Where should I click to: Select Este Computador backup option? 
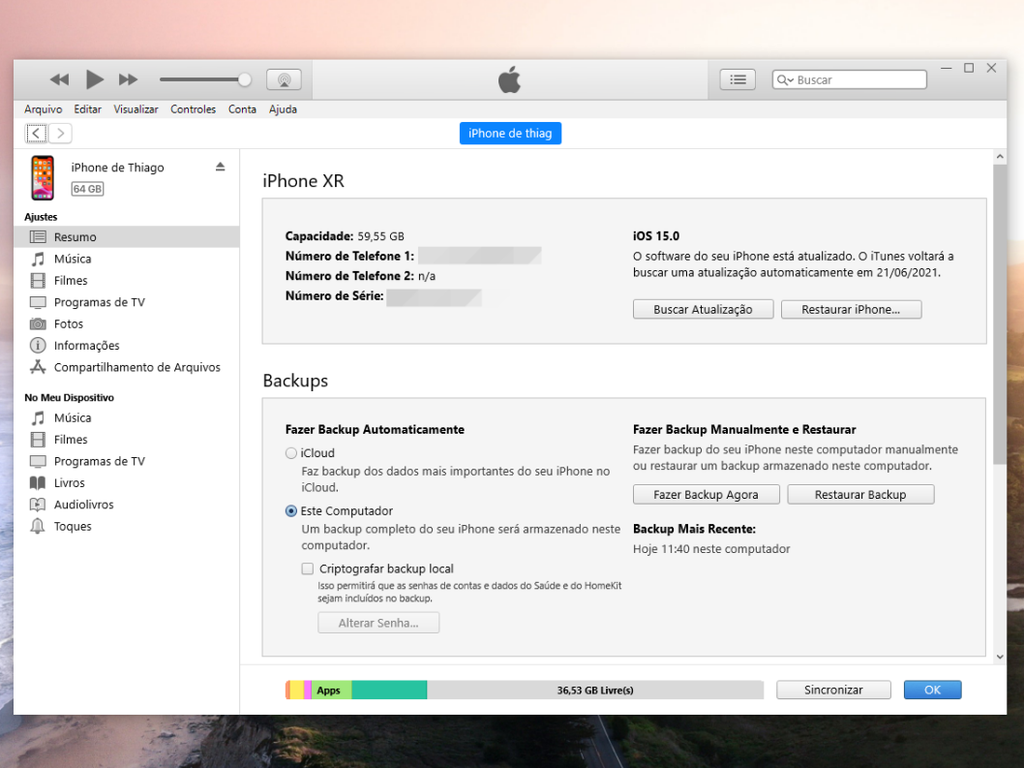[x=291, y=511]
